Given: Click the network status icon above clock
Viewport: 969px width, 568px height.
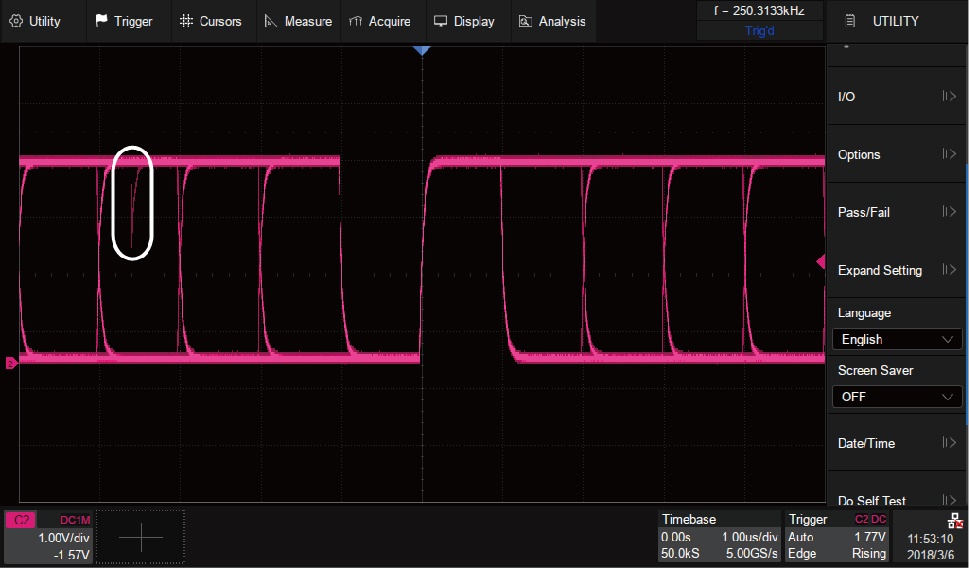Looking at the screenshot, I should pos(955,520).
